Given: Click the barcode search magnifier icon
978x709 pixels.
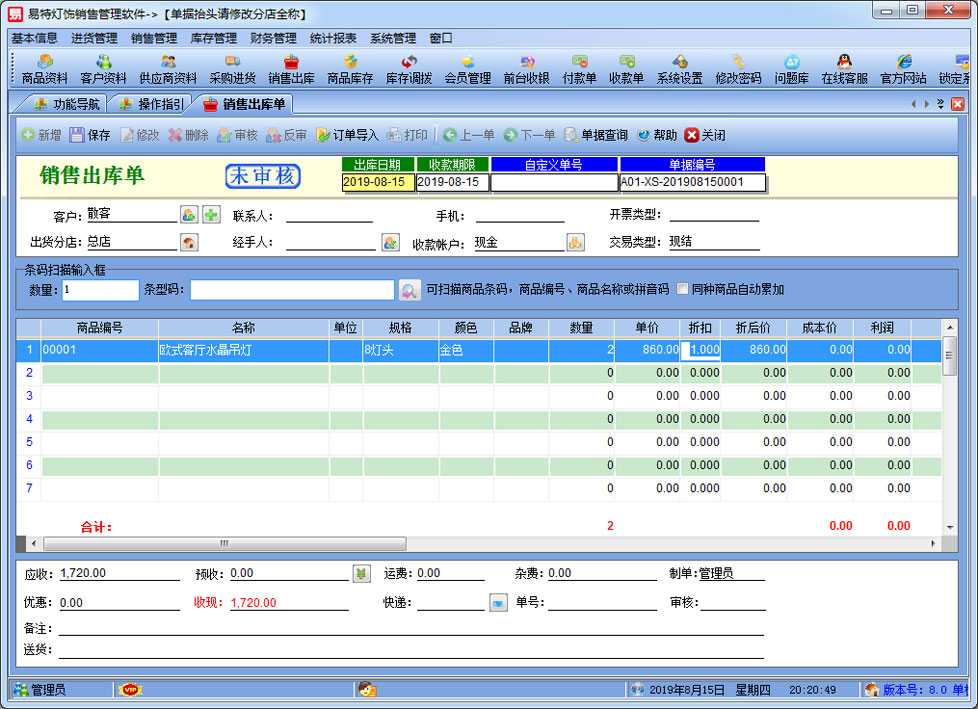Looking at the screenshot, I should click(x=409, y=290).
